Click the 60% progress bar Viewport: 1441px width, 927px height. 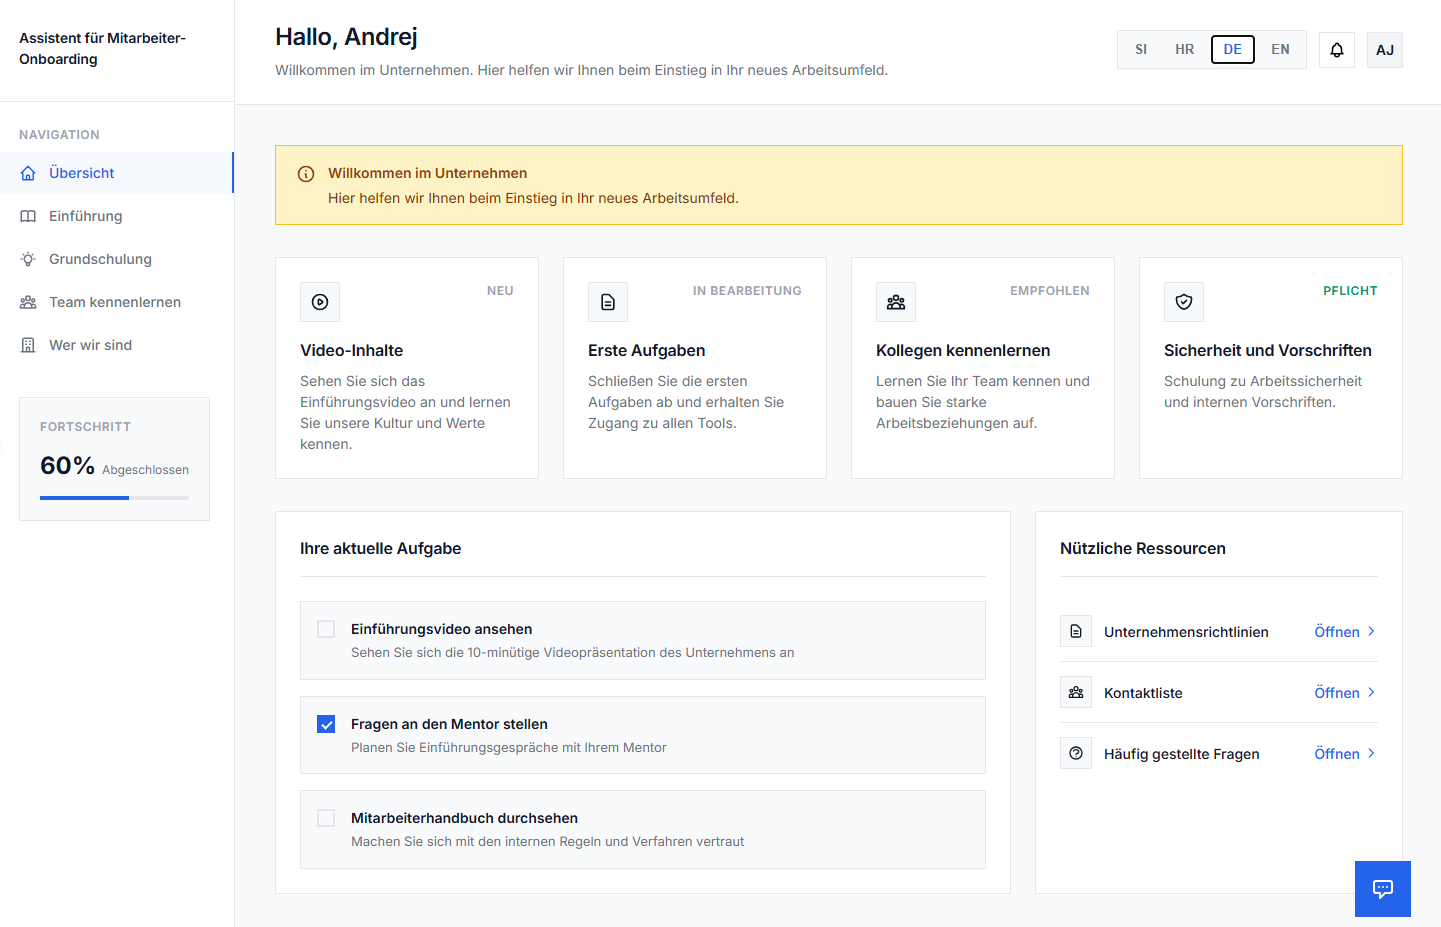click(113, 495)
